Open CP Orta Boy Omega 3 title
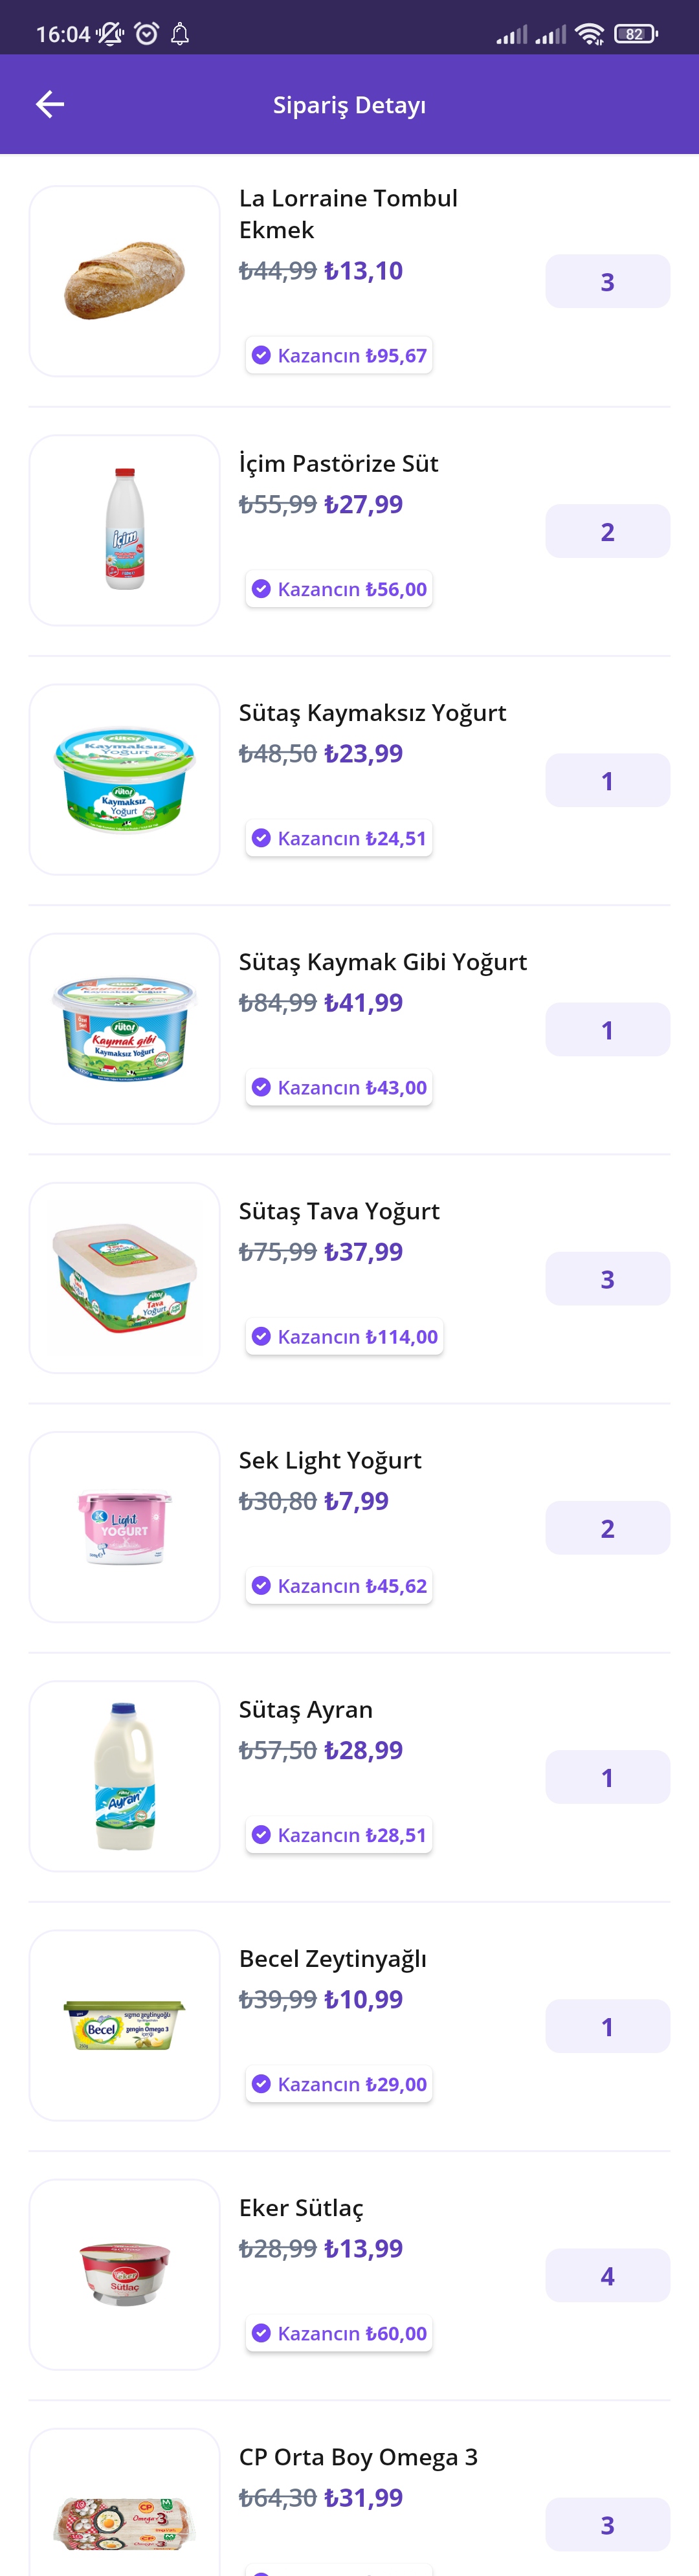This screenshot has height=2576, width=699. 358,2456
